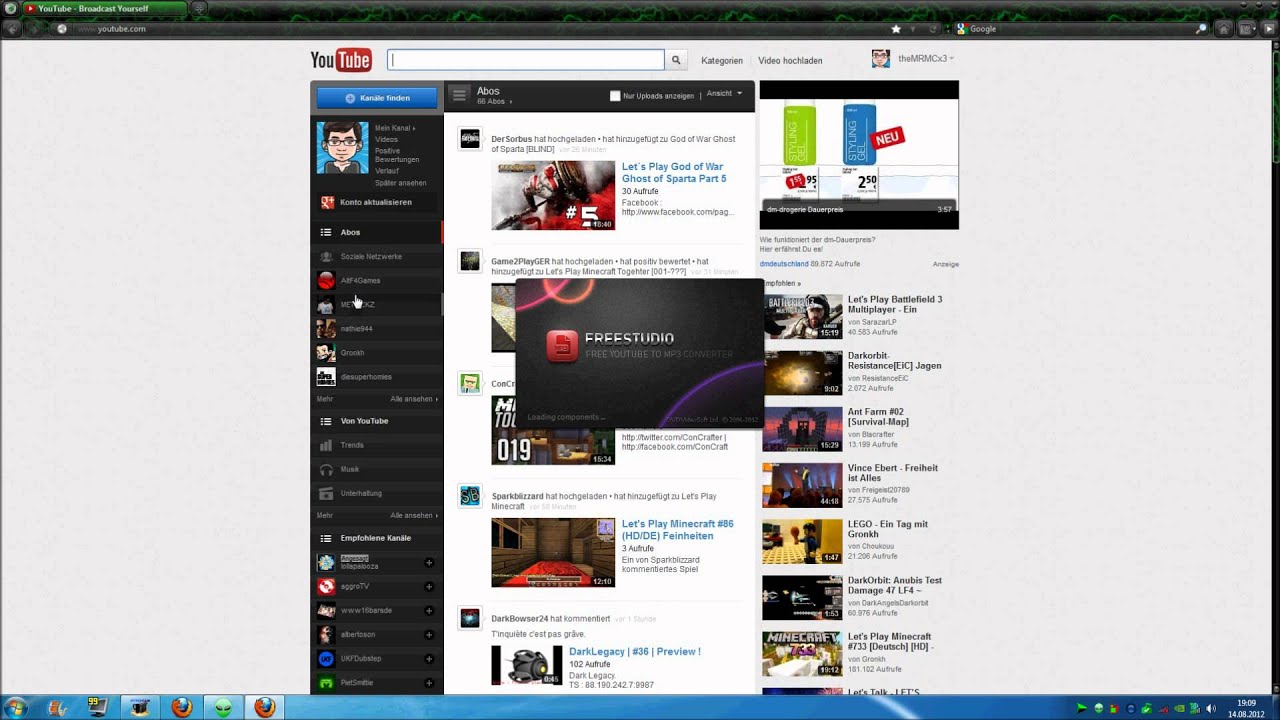This screenshot has width=1280, height=720.
Task: Click the youtube.com address bar
Action: [480, 29]
